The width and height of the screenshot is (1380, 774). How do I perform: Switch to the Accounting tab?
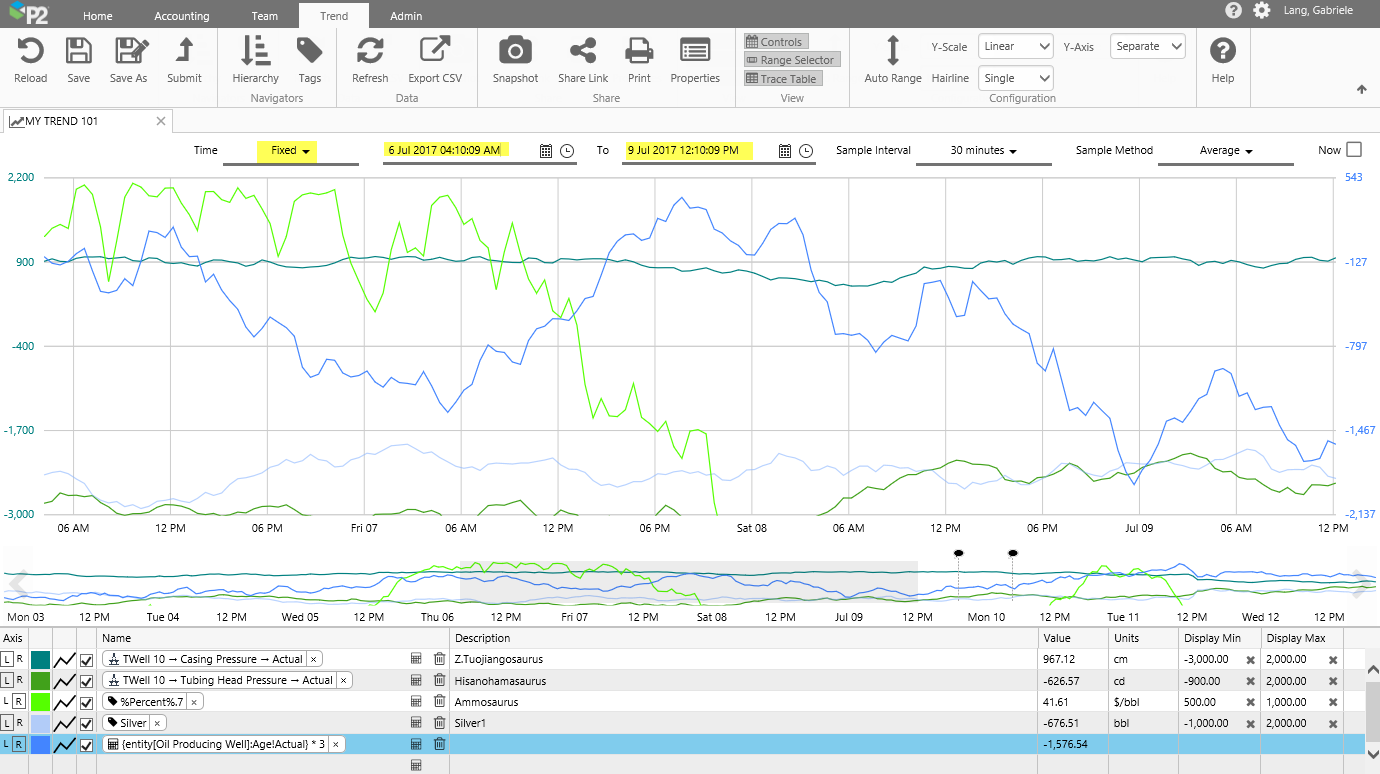(x=182, y=16)
